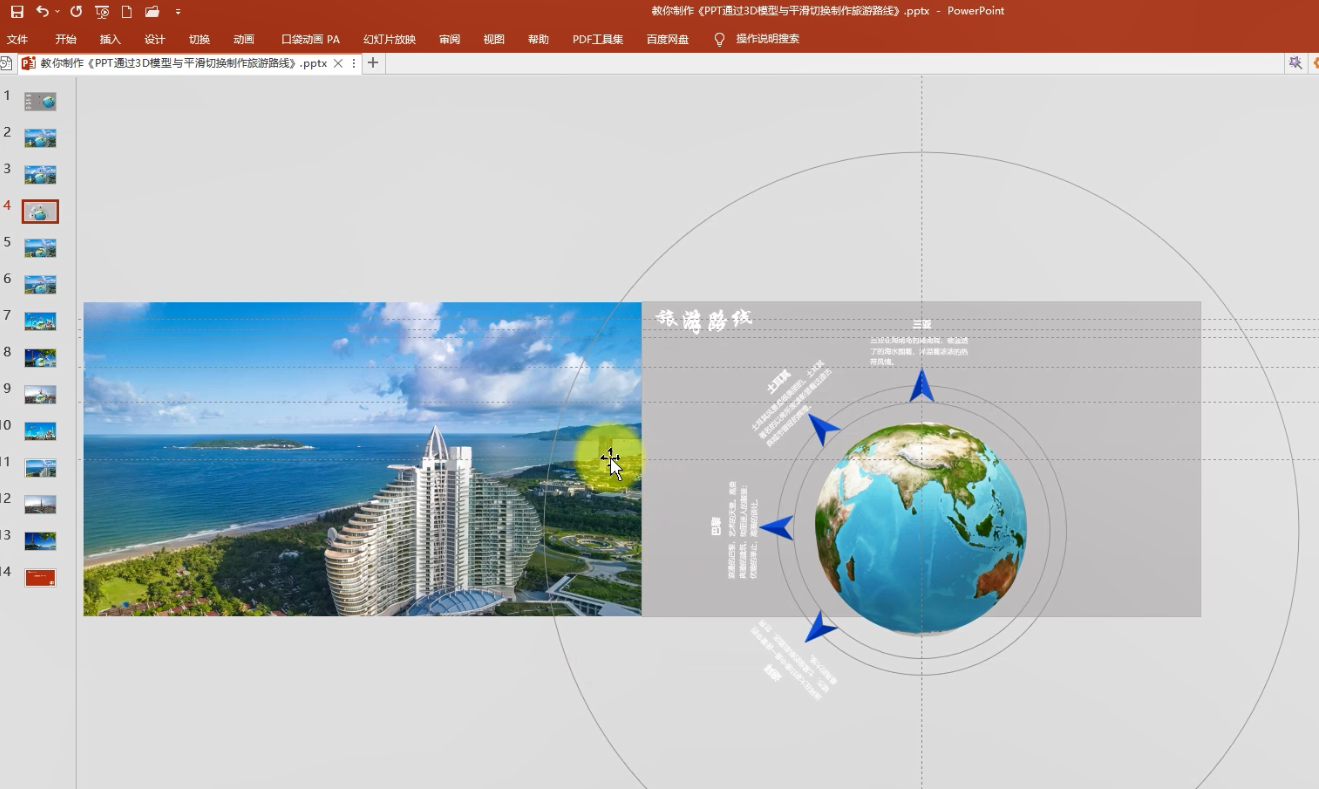Open the 幻灯片放映 tab
This screenshot has width=1319, height=789.
(389, 39)
